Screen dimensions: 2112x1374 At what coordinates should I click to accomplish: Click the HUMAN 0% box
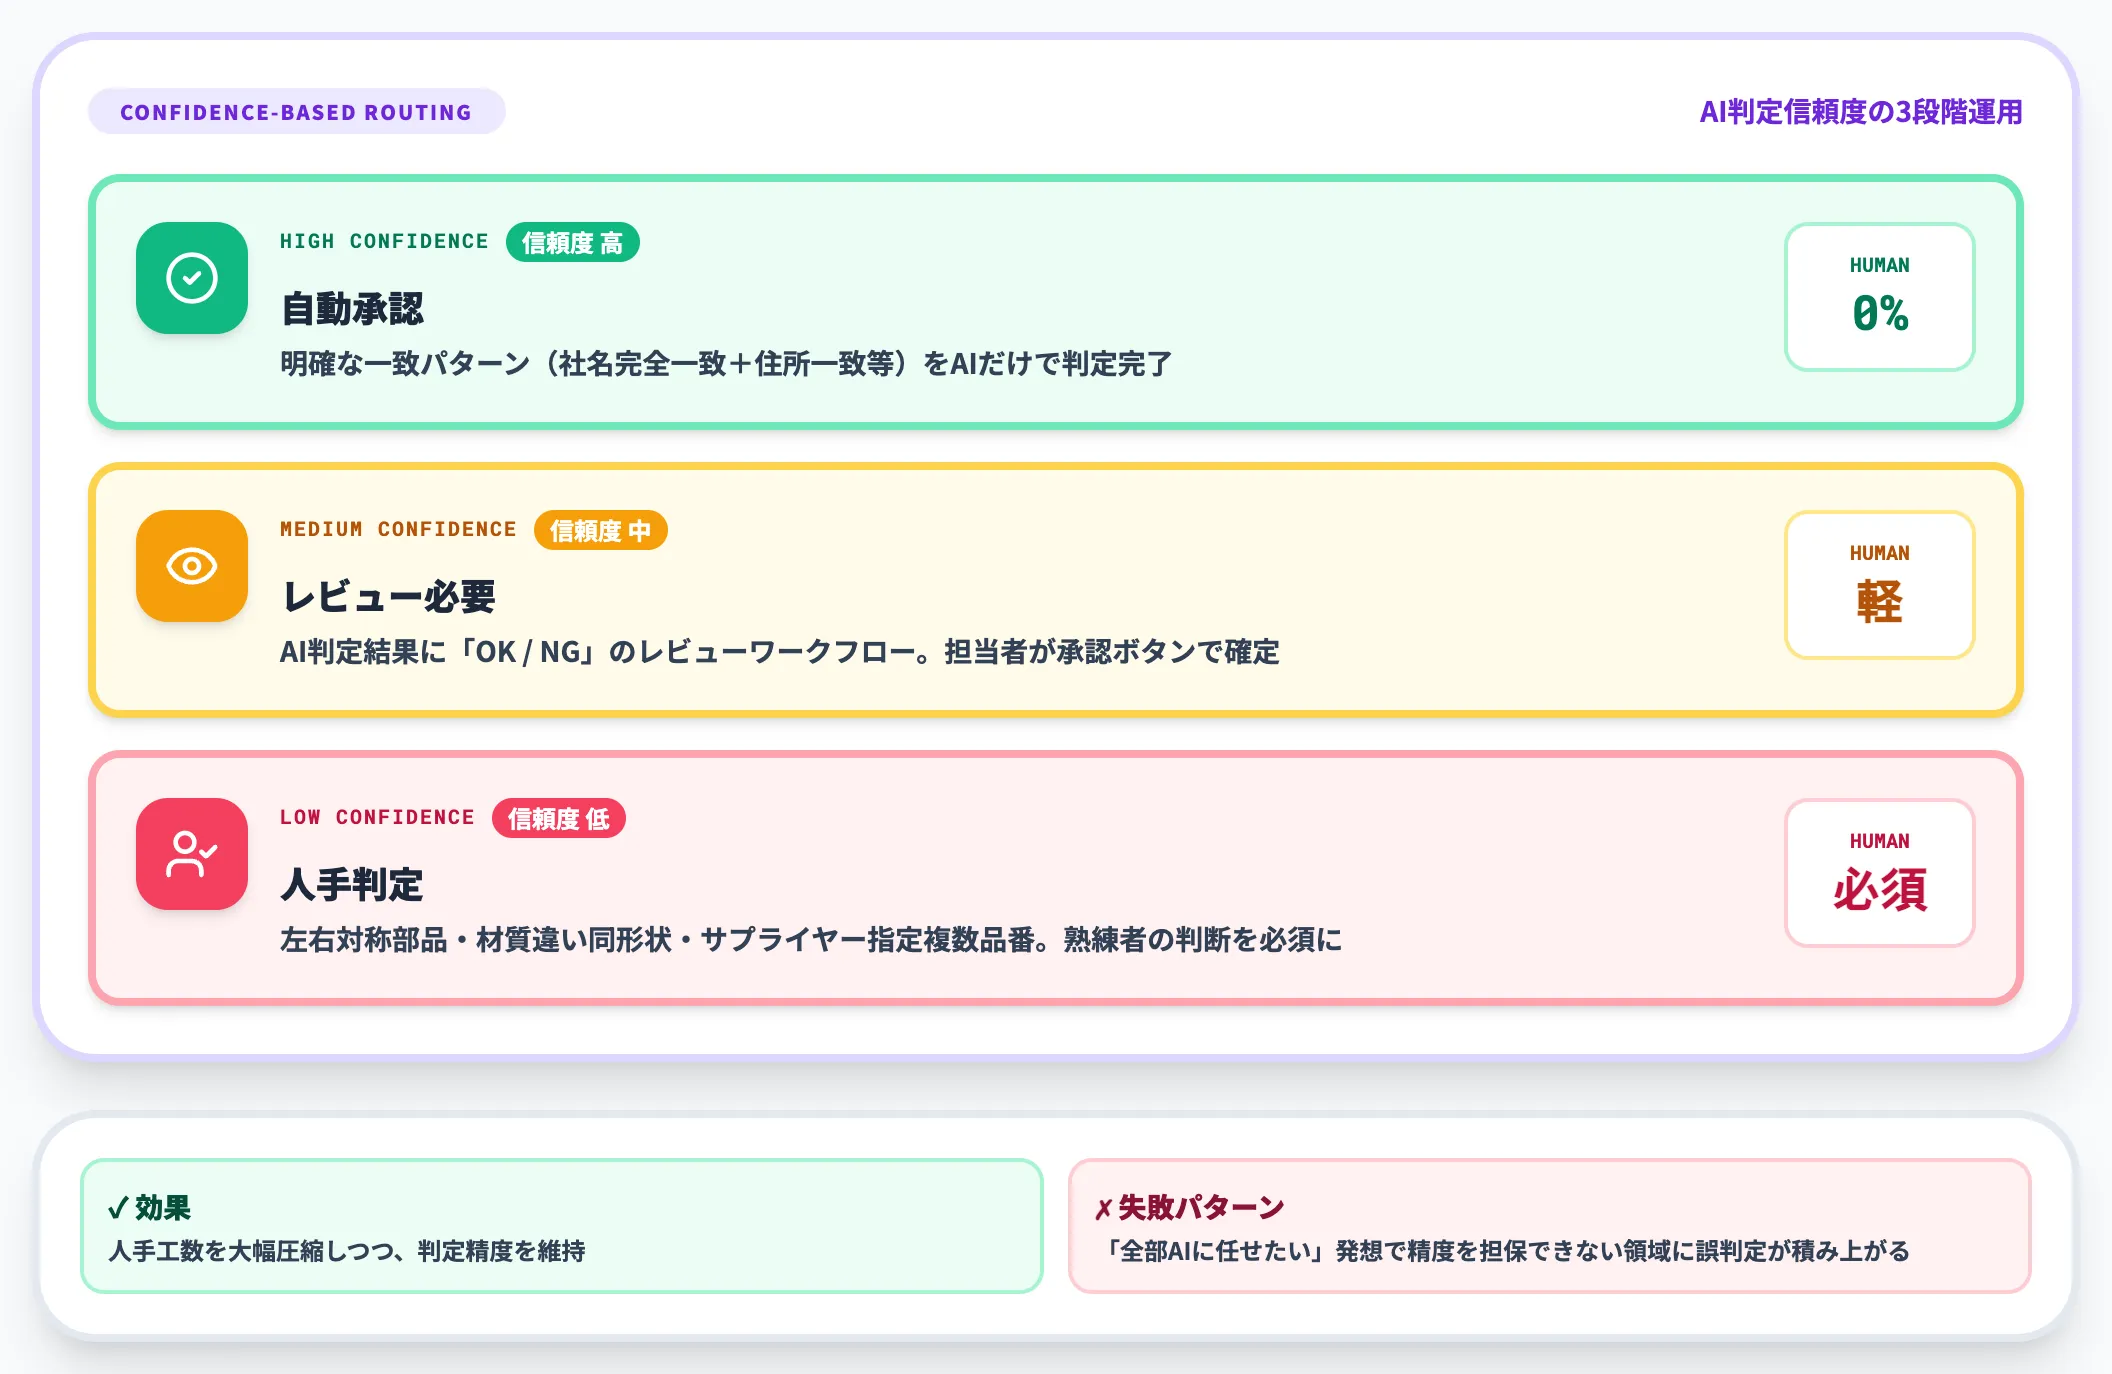tap(1879, 296)
